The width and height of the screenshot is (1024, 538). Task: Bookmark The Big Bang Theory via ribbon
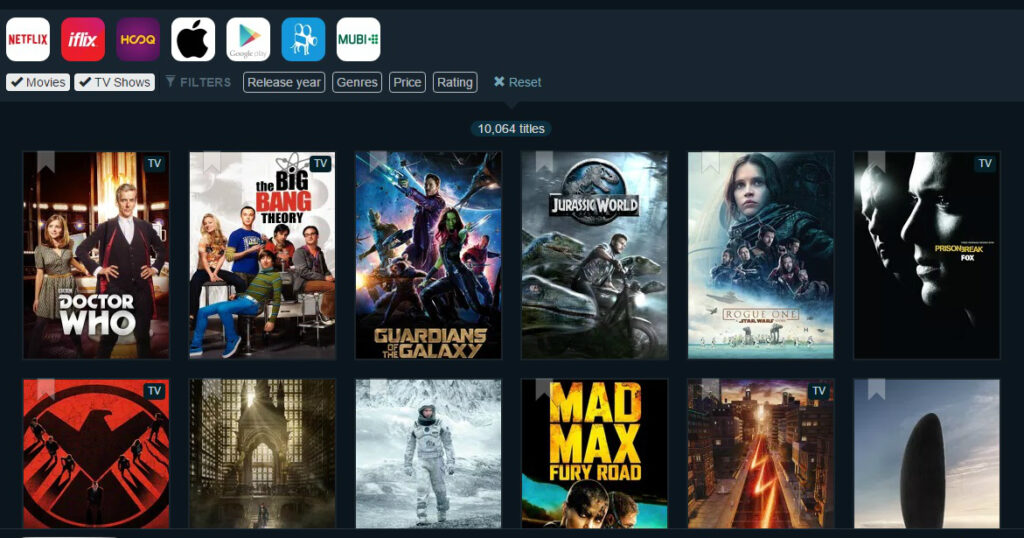click(x=212, y=162)
